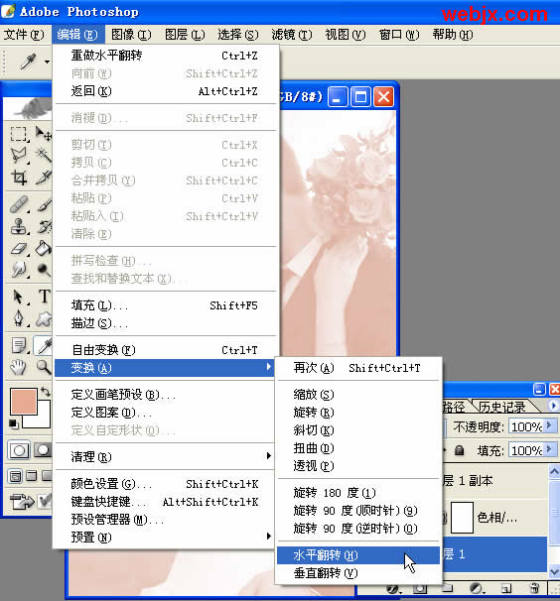Screen dimensions: 560x601
Task: Select the Custom Shape tool
Action: (x=43, y=319)
